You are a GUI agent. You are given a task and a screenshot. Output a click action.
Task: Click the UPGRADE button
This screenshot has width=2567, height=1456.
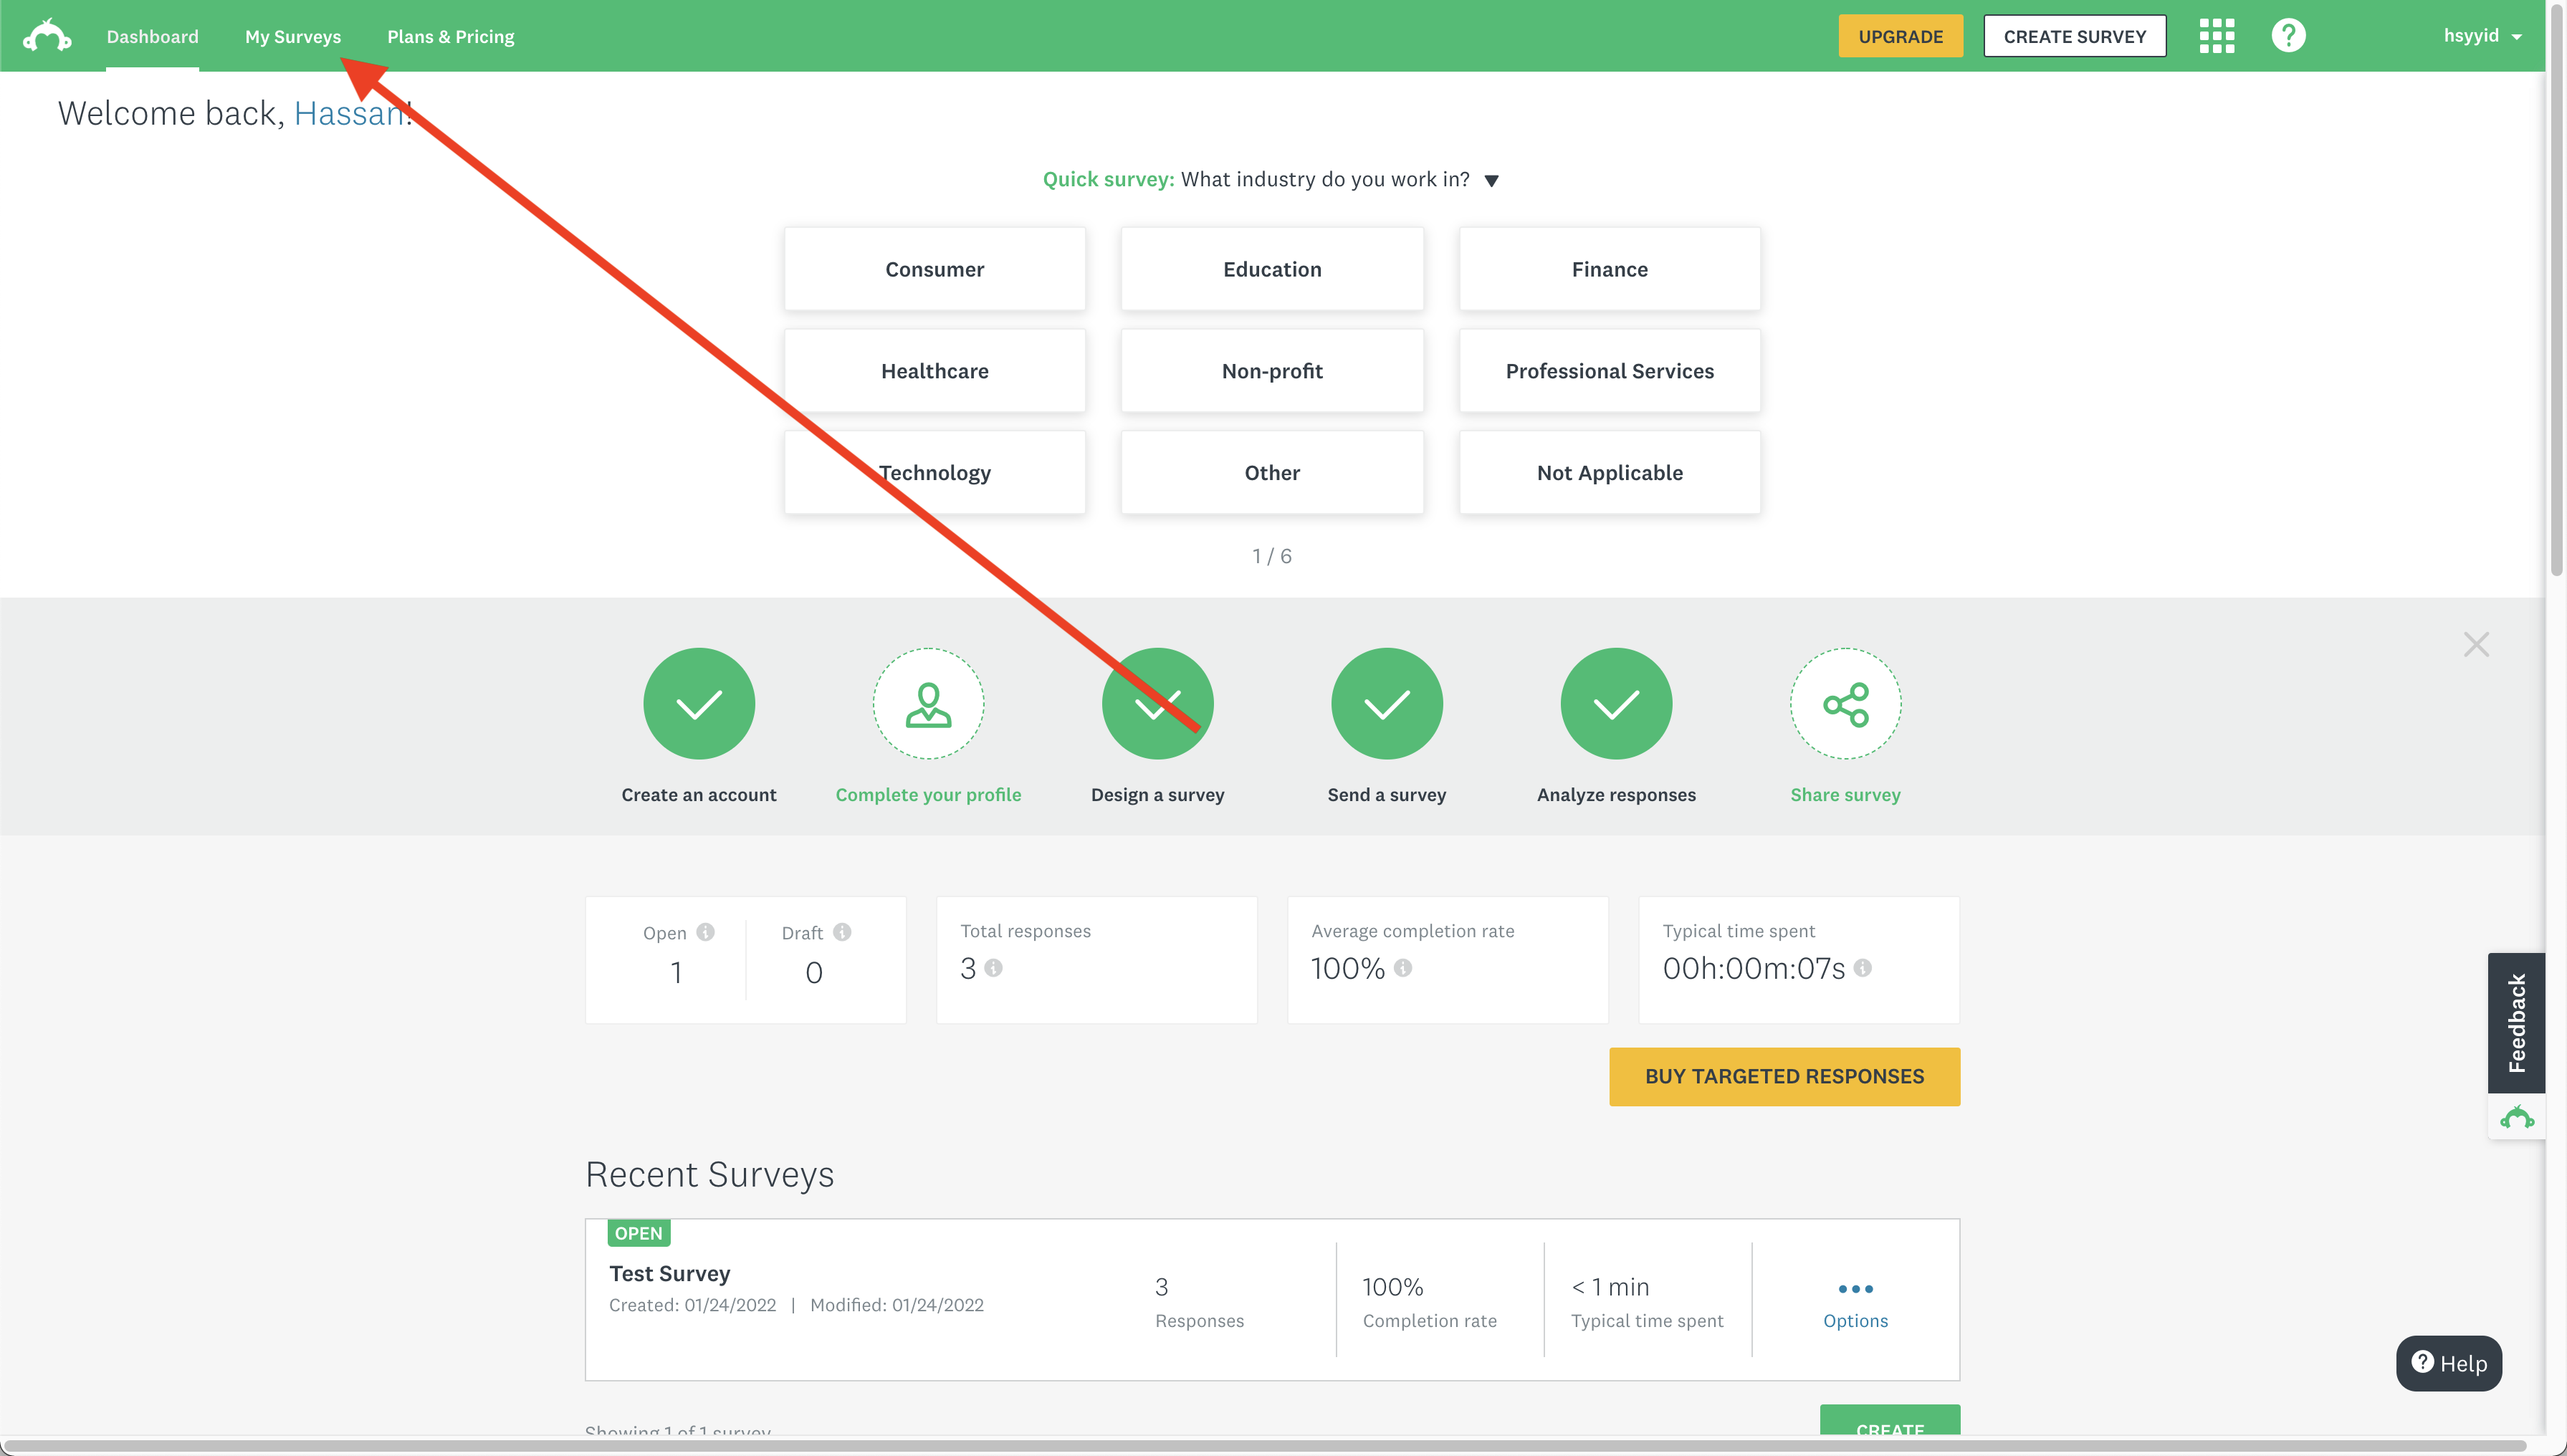[x=1900, y=37]
